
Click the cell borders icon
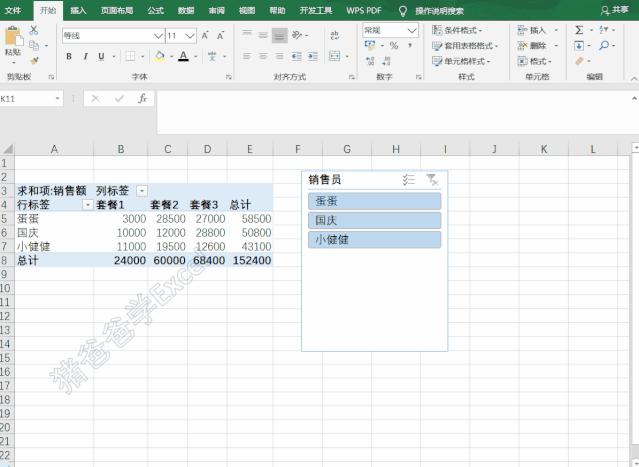[x=130, y=56]
